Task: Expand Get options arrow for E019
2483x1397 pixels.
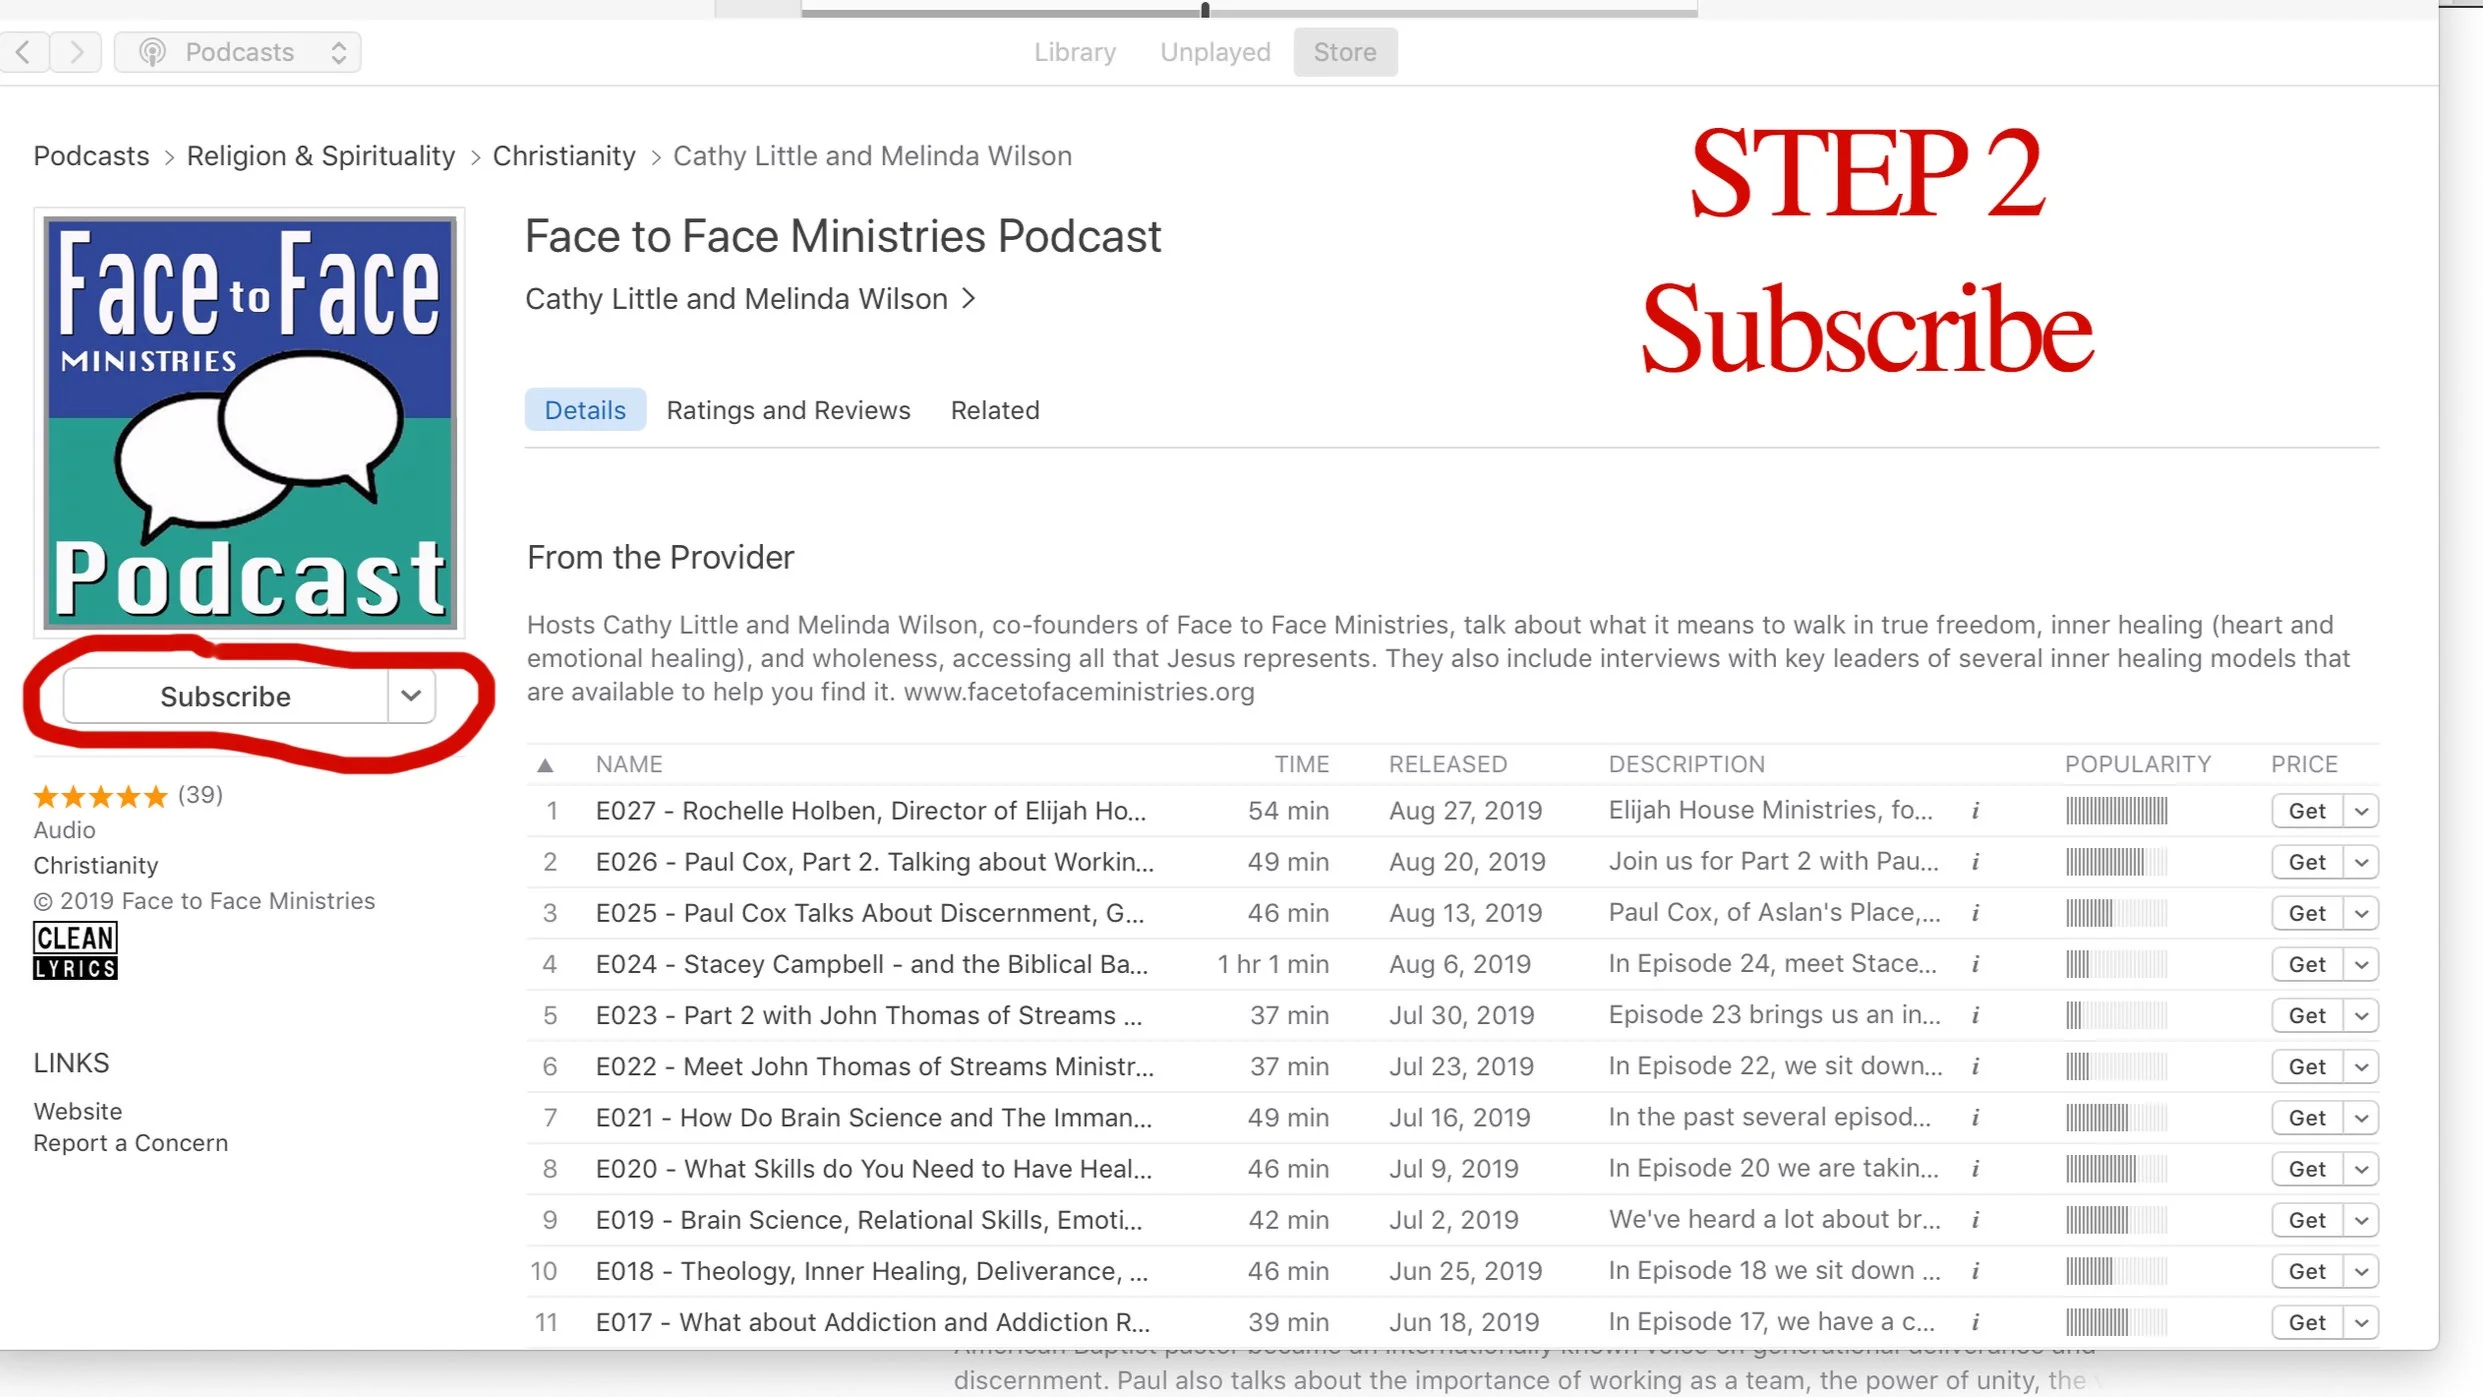Action: click(2361, 1220)
